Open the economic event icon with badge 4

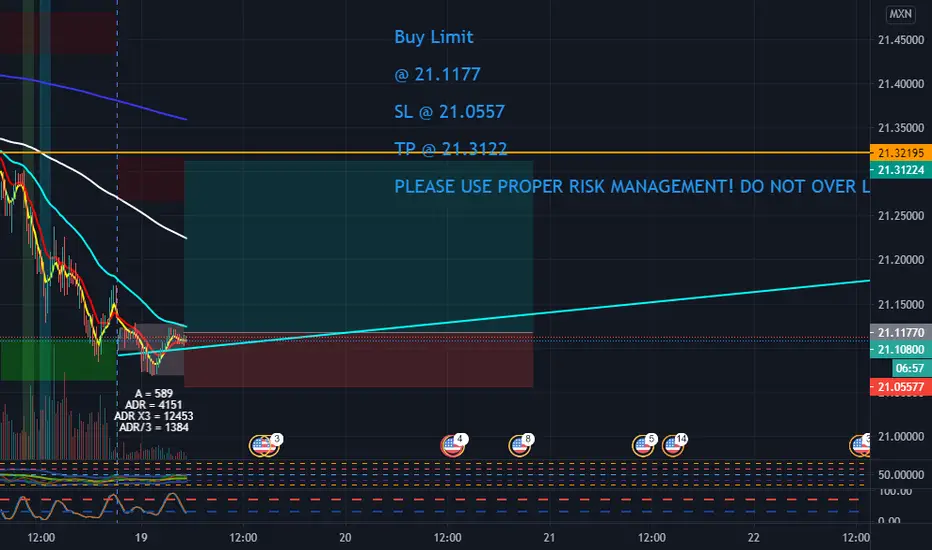click(453, 445)
